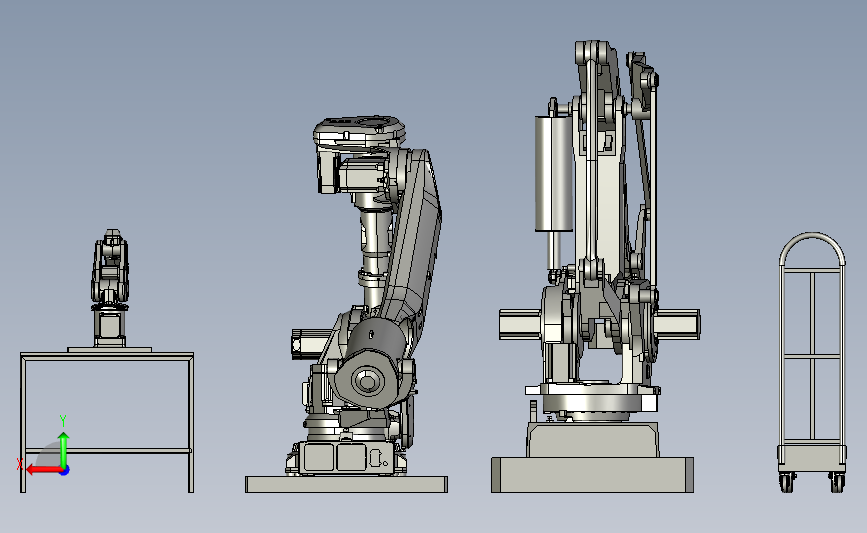Image resolution: width=867 pixels, height=533 pixels.
Task: Click the green Y axis arrow of the triad
Action: point(64,449)
